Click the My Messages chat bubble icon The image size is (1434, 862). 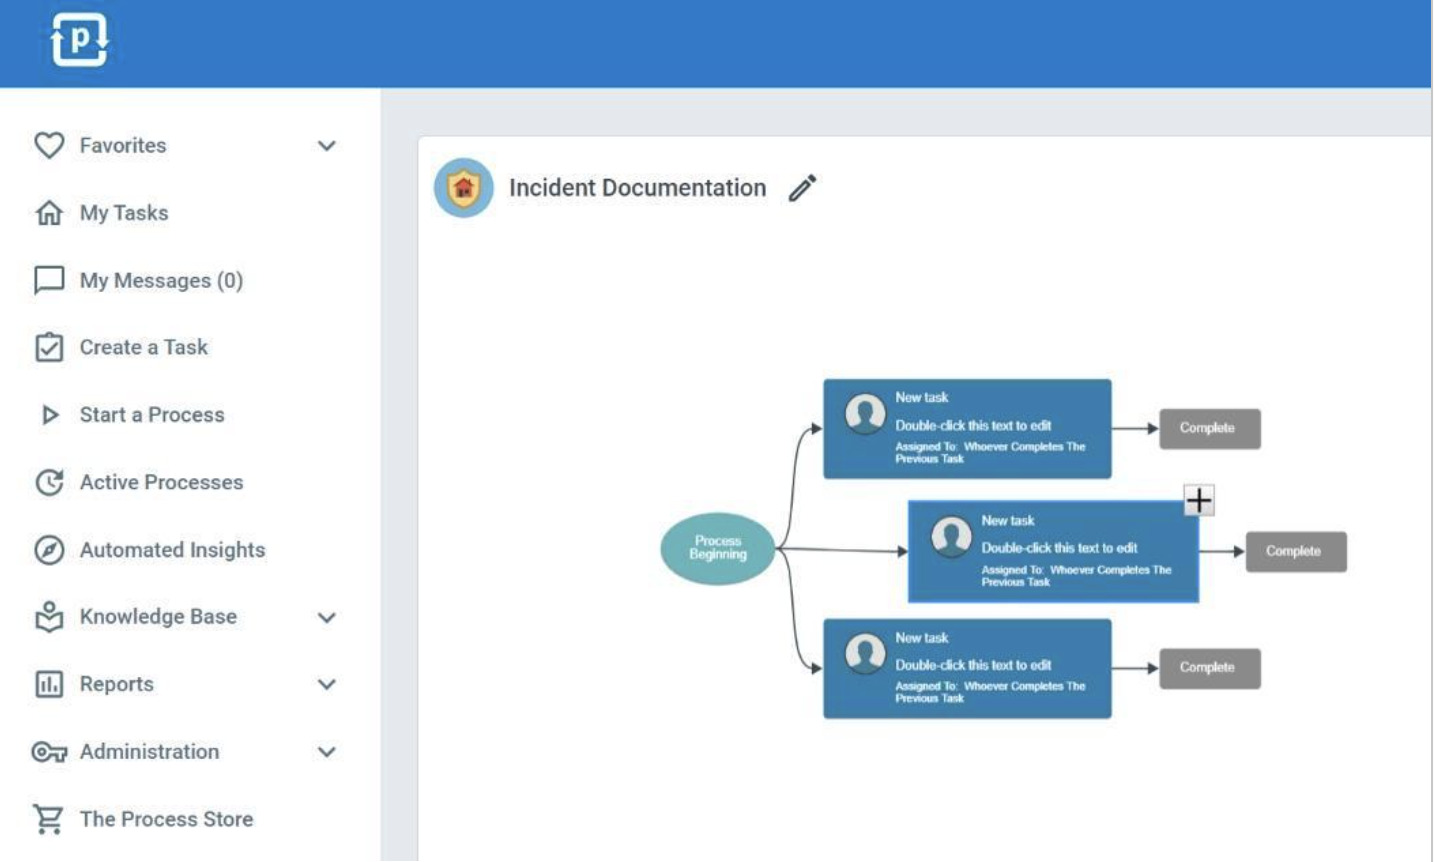tap(49, 280)
